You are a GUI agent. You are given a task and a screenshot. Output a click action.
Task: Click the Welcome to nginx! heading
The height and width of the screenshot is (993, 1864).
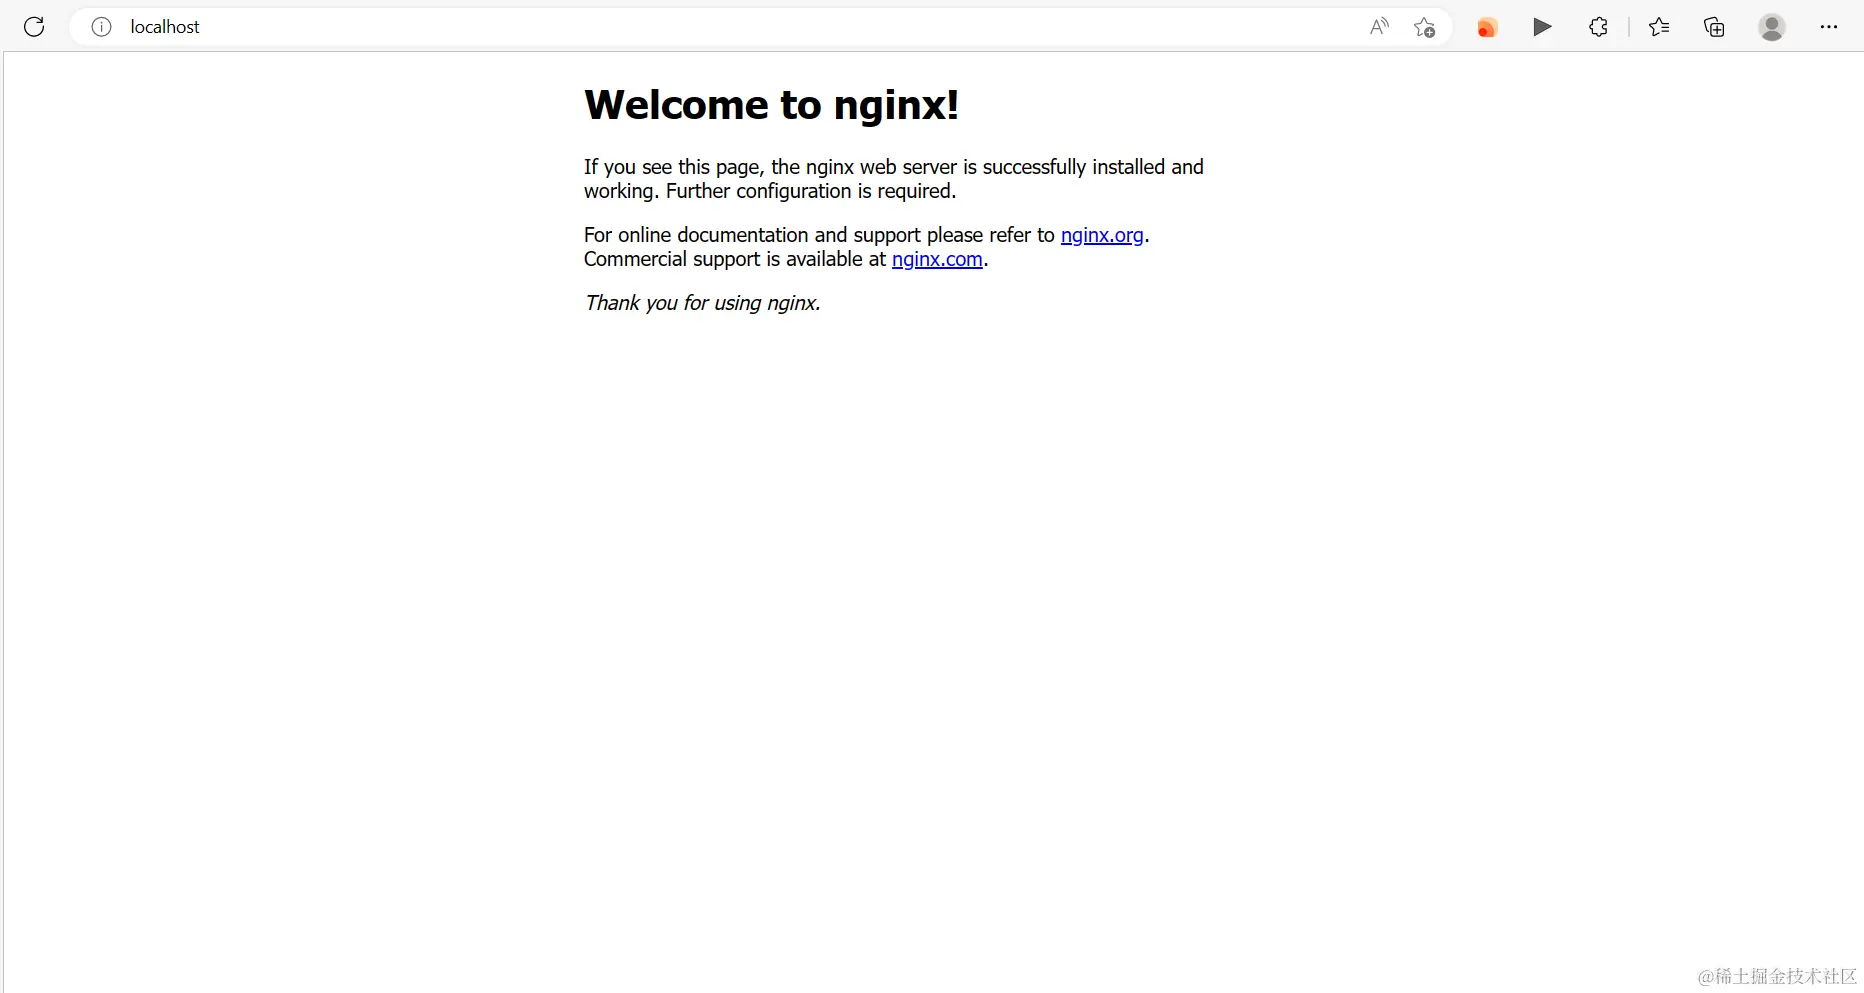[x=771, y=105]
